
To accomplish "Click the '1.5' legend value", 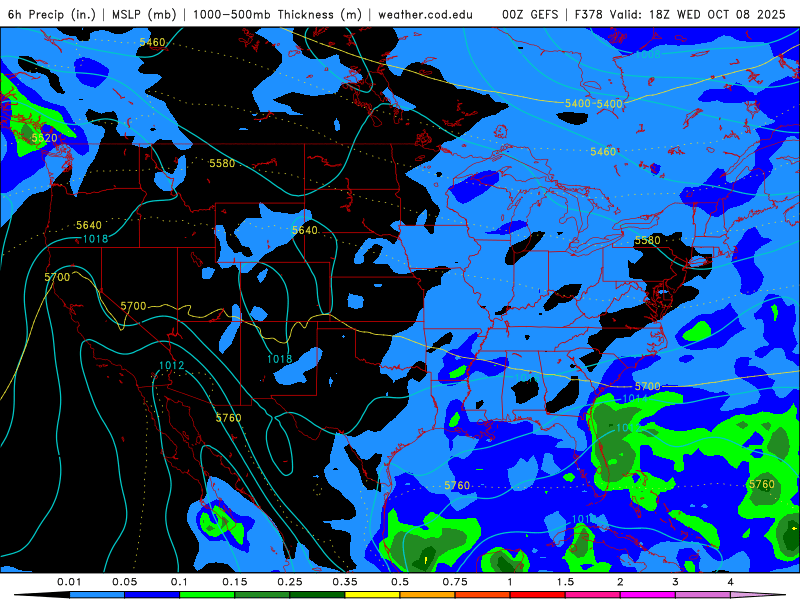I will [565, 582].
